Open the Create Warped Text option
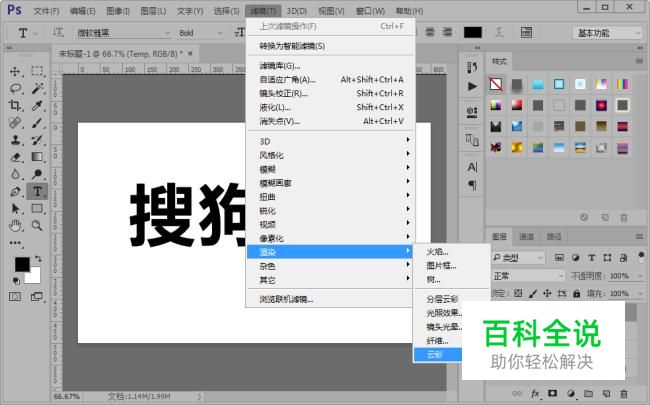Viewport: 650px width, 405px height. pos(500,32)
